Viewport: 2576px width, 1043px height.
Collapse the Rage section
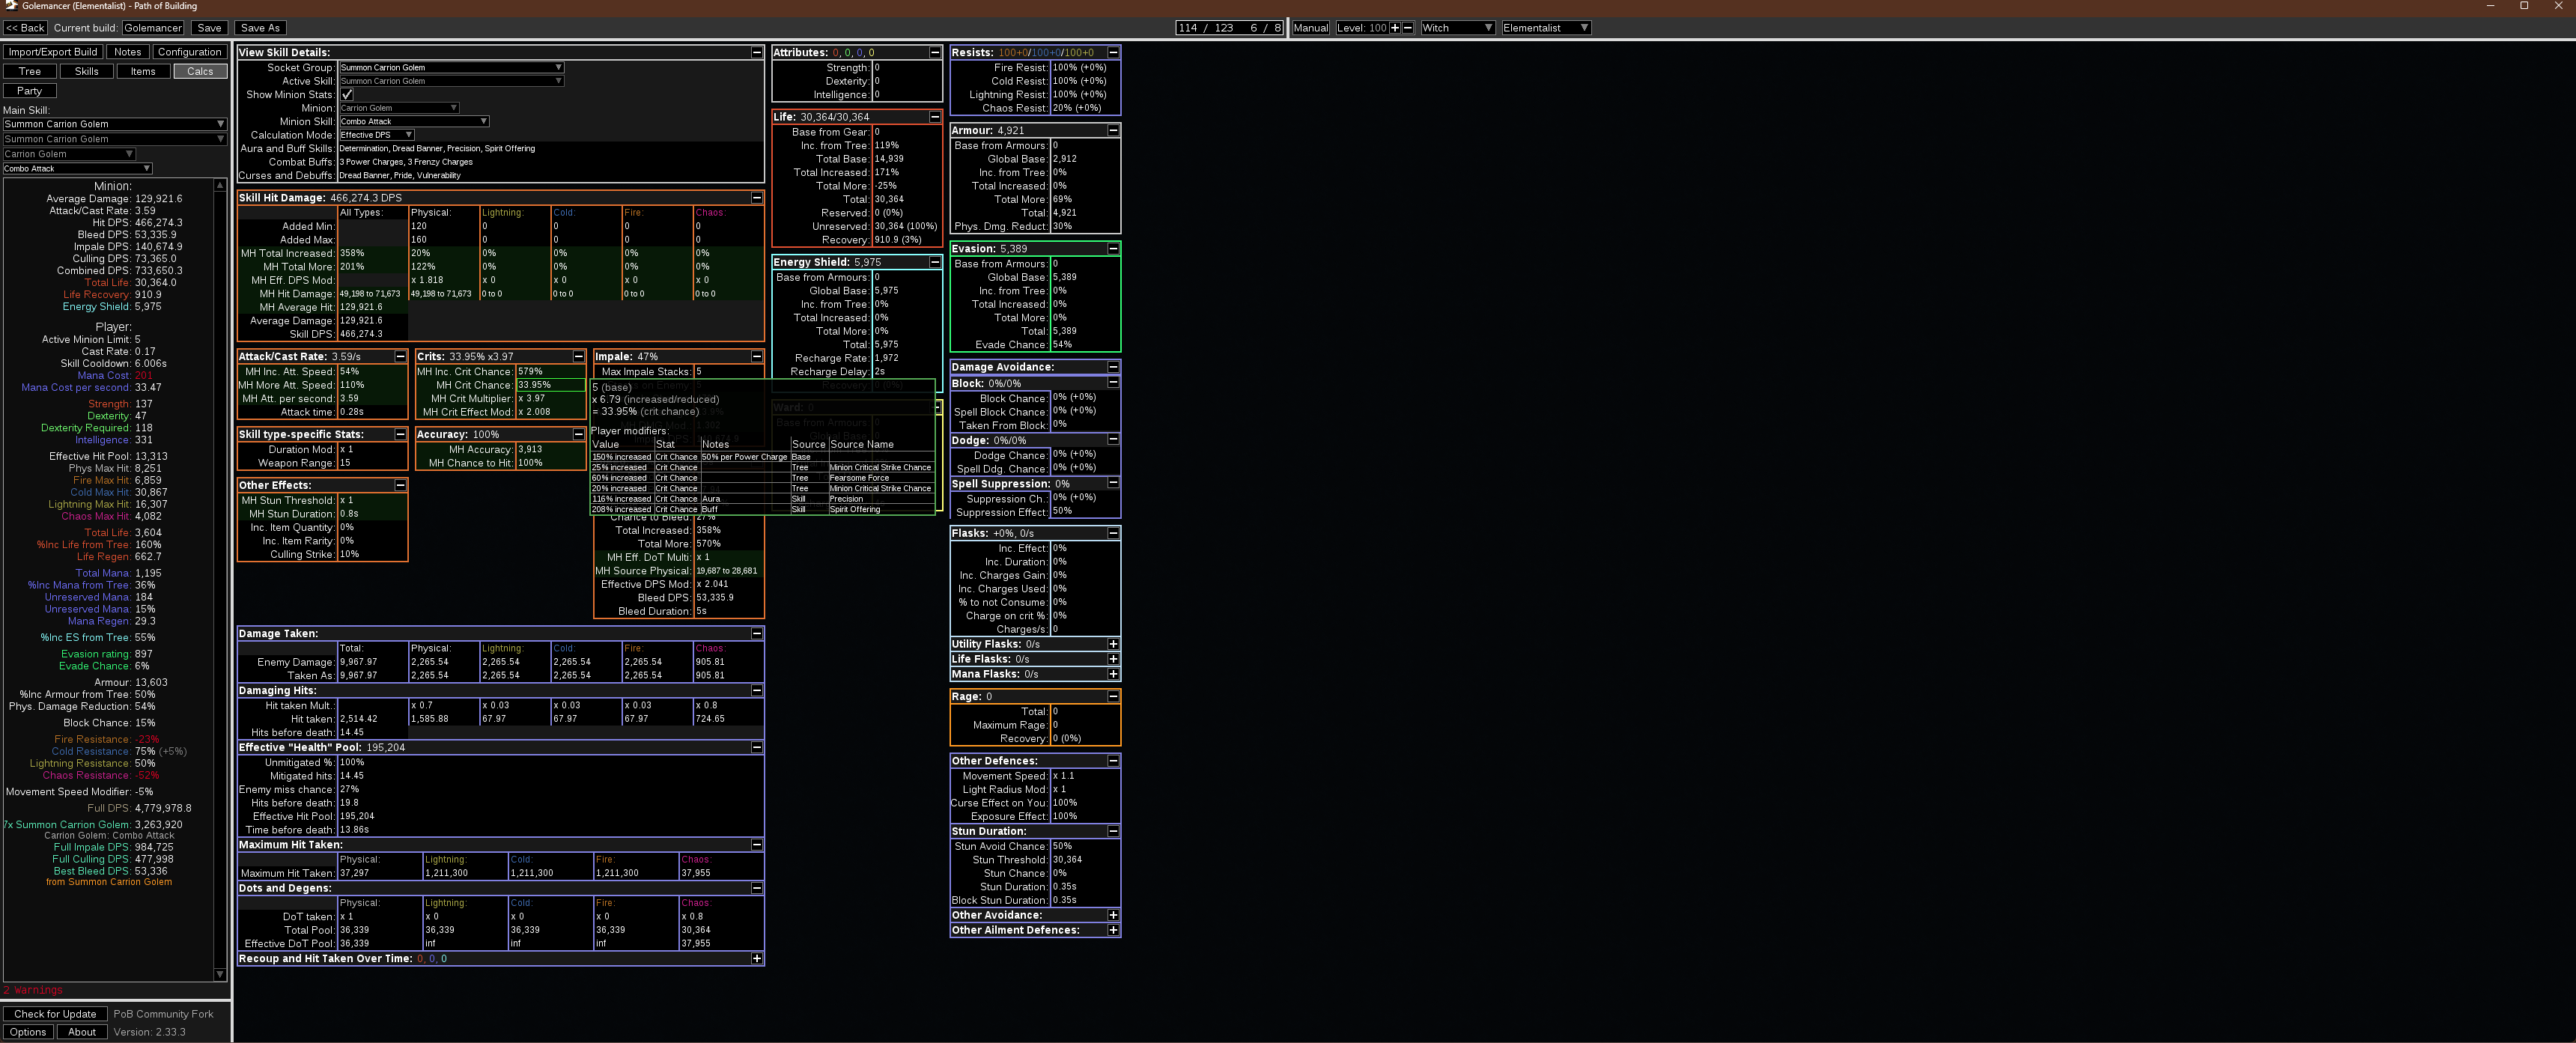1113,696
